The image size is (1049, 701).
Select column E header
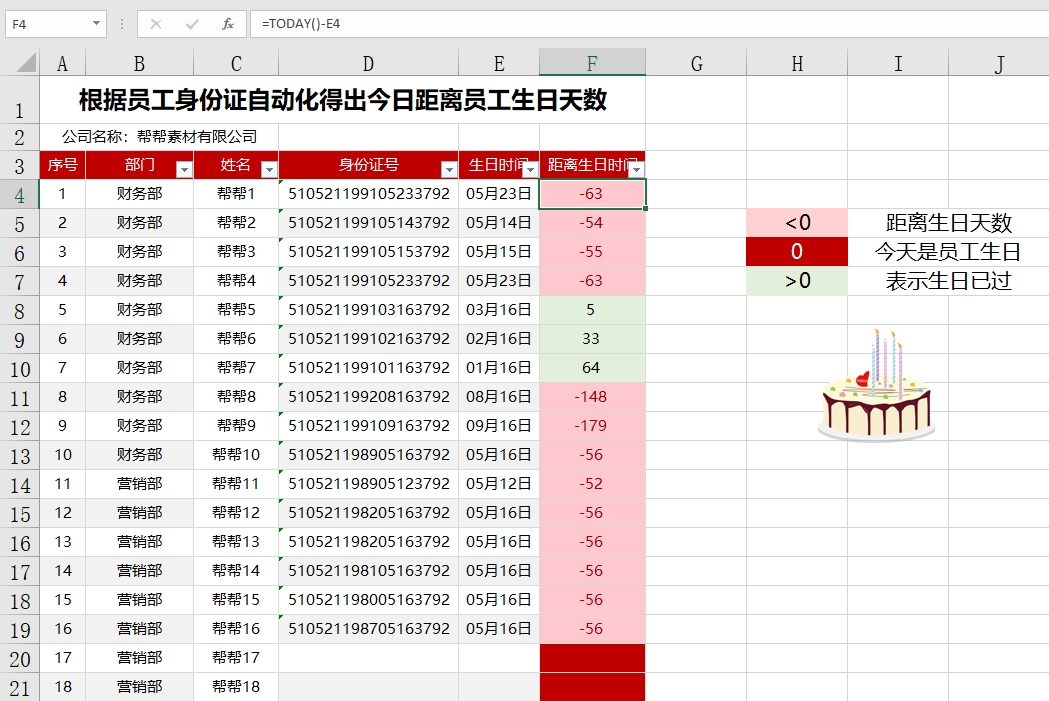coord(499,64)
